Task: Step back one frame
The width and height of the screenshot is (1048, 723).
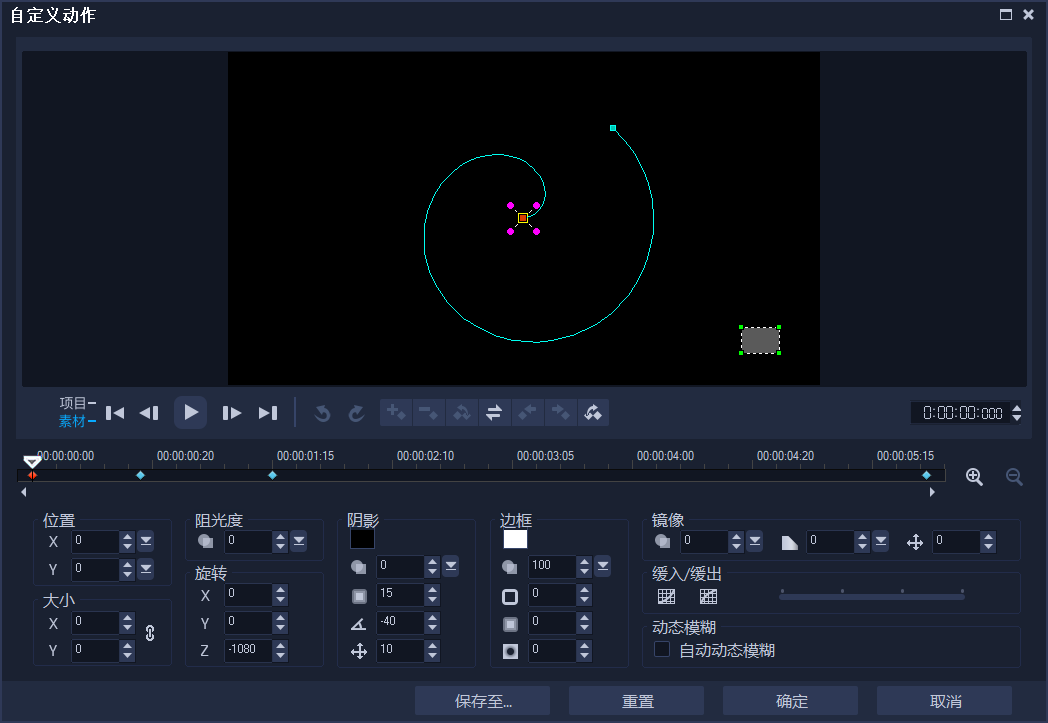Action: [x=149, y=413]
